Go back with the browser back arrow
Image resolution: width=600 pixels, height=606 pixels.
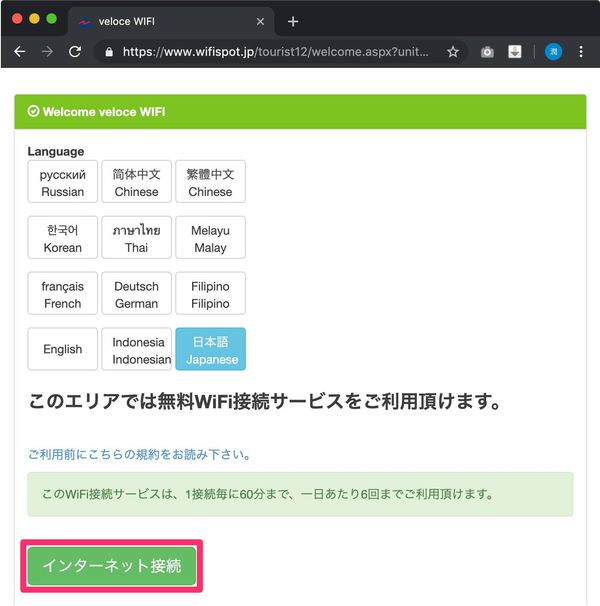(19, 51)
